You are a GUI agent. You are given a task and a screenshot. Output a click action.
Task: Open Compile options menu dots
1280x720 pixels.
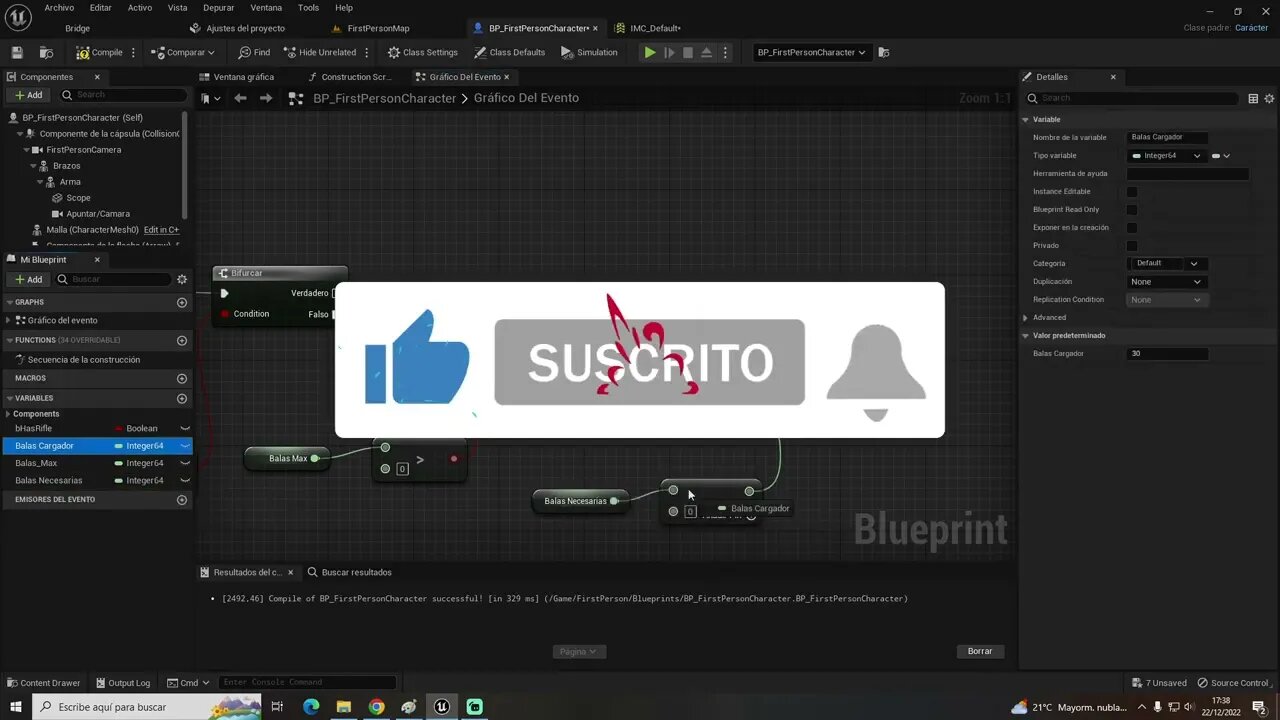(x=133, y=52)
